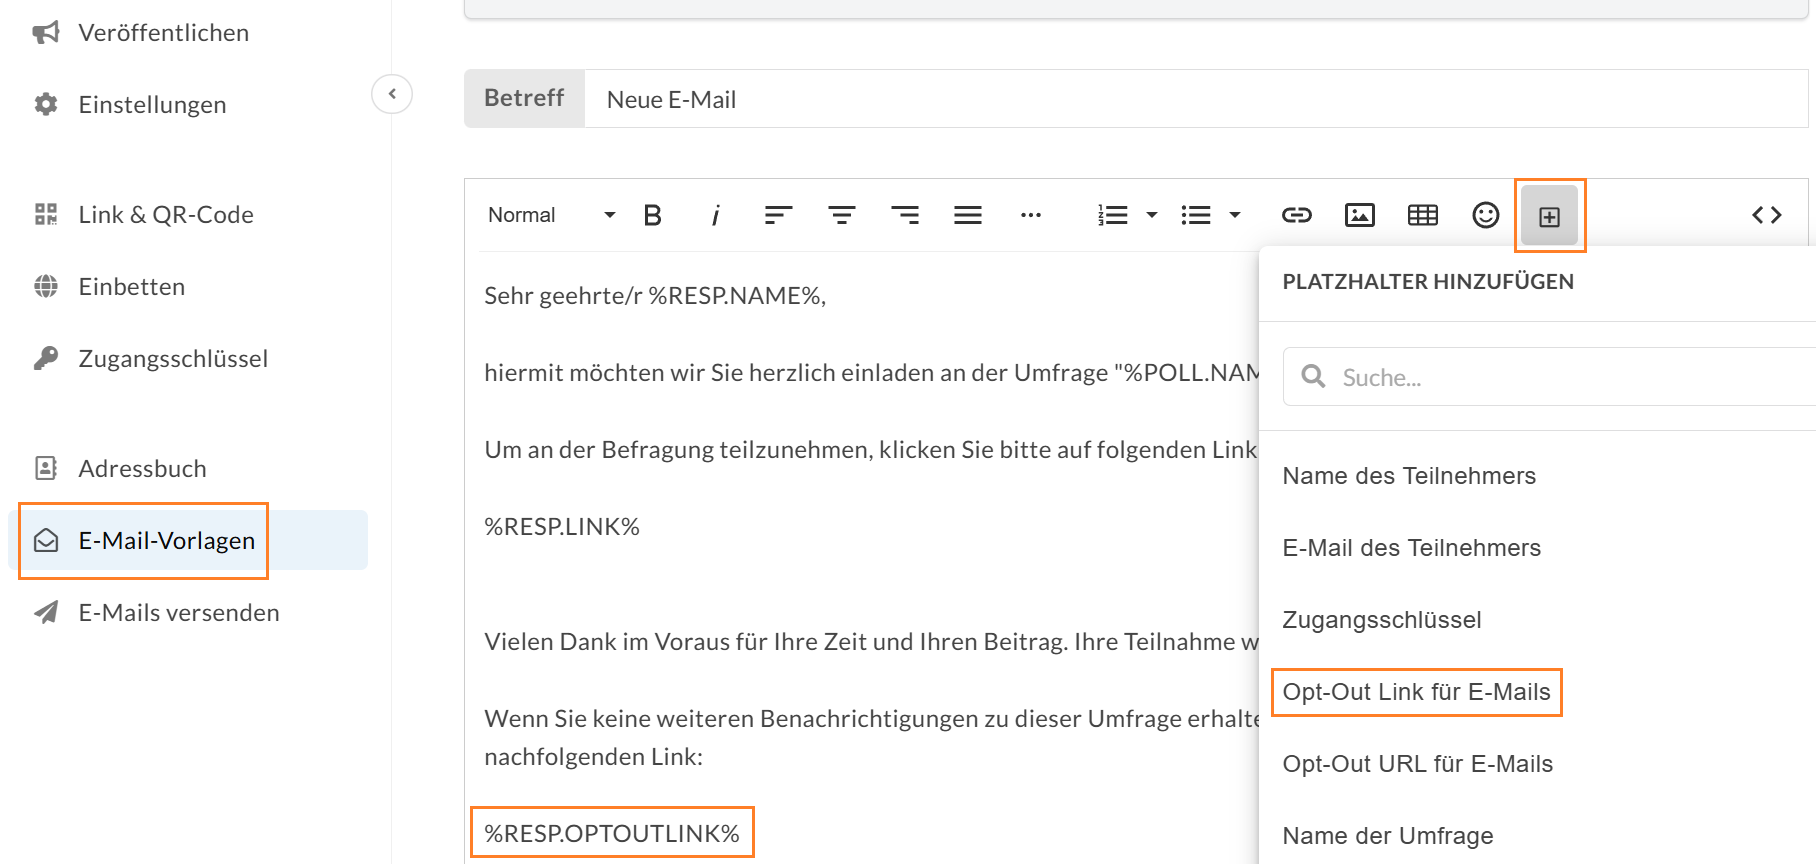Open Einstellungen in the sidebar
The height and width of the screenshot is (864, 1816).
click(x=153, y=105)
